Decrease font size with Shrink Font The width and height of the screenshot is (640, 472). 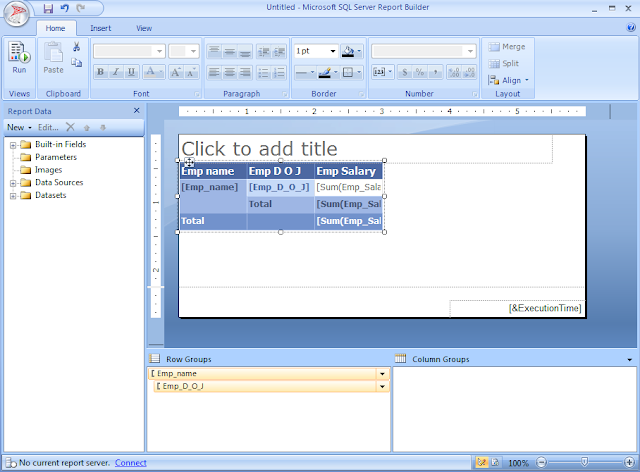tap(191, 72)
